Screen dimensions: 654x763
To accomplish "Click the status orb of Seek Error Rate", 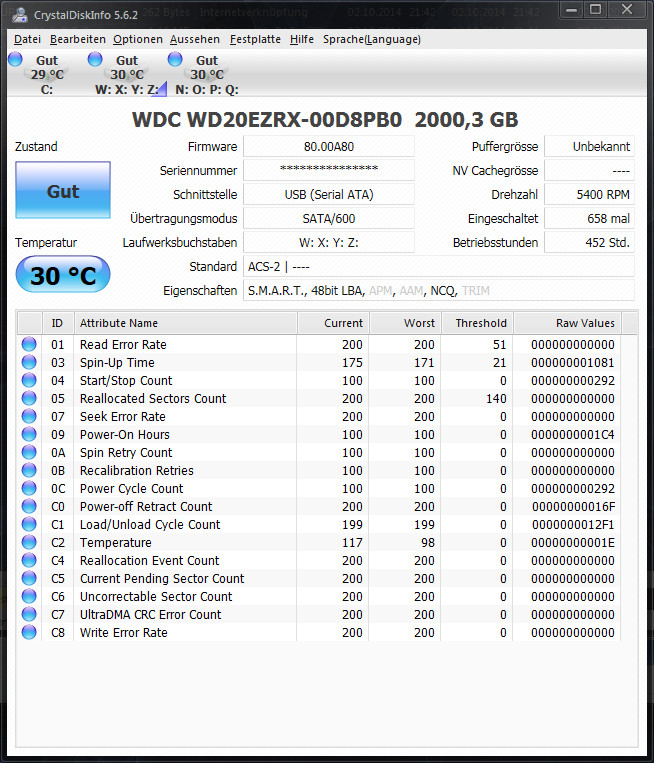I will [29, 416].
